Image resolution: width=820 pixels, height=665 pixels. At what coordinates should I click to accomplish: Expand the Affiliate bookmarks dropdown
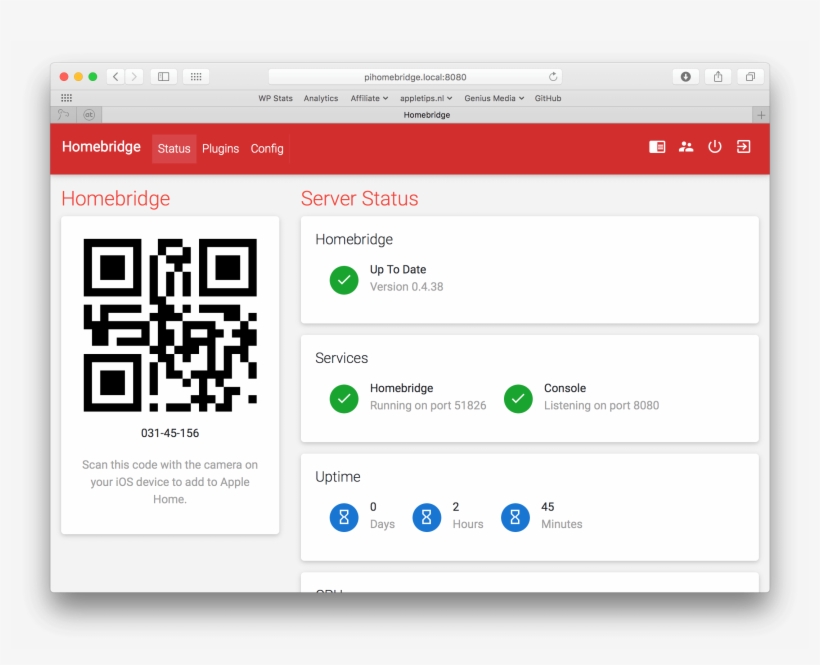[368, 98]
